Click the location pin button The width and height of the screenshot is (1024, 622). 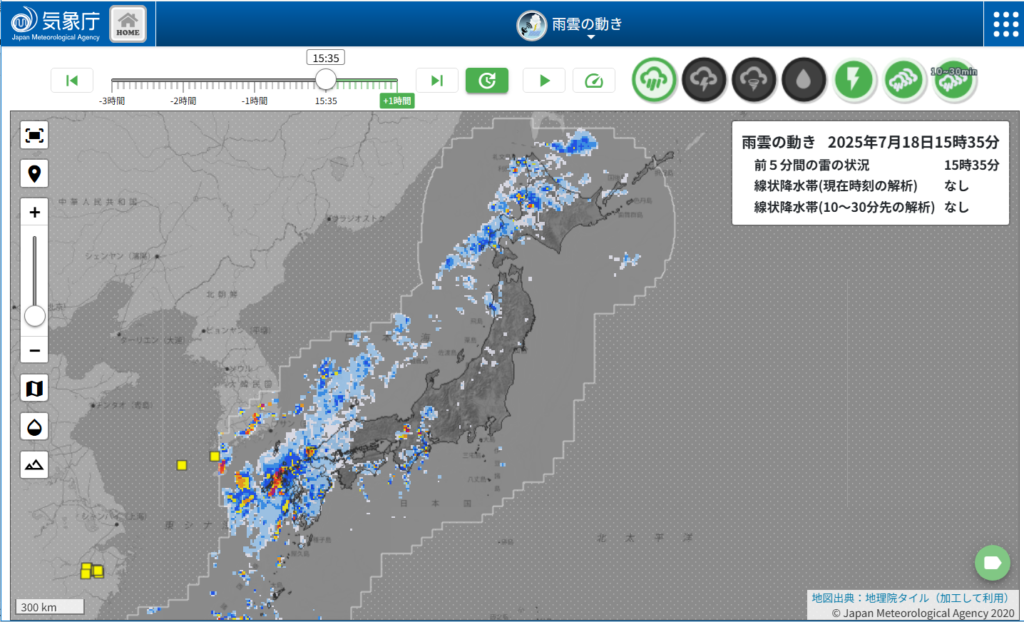coord(34,174)
